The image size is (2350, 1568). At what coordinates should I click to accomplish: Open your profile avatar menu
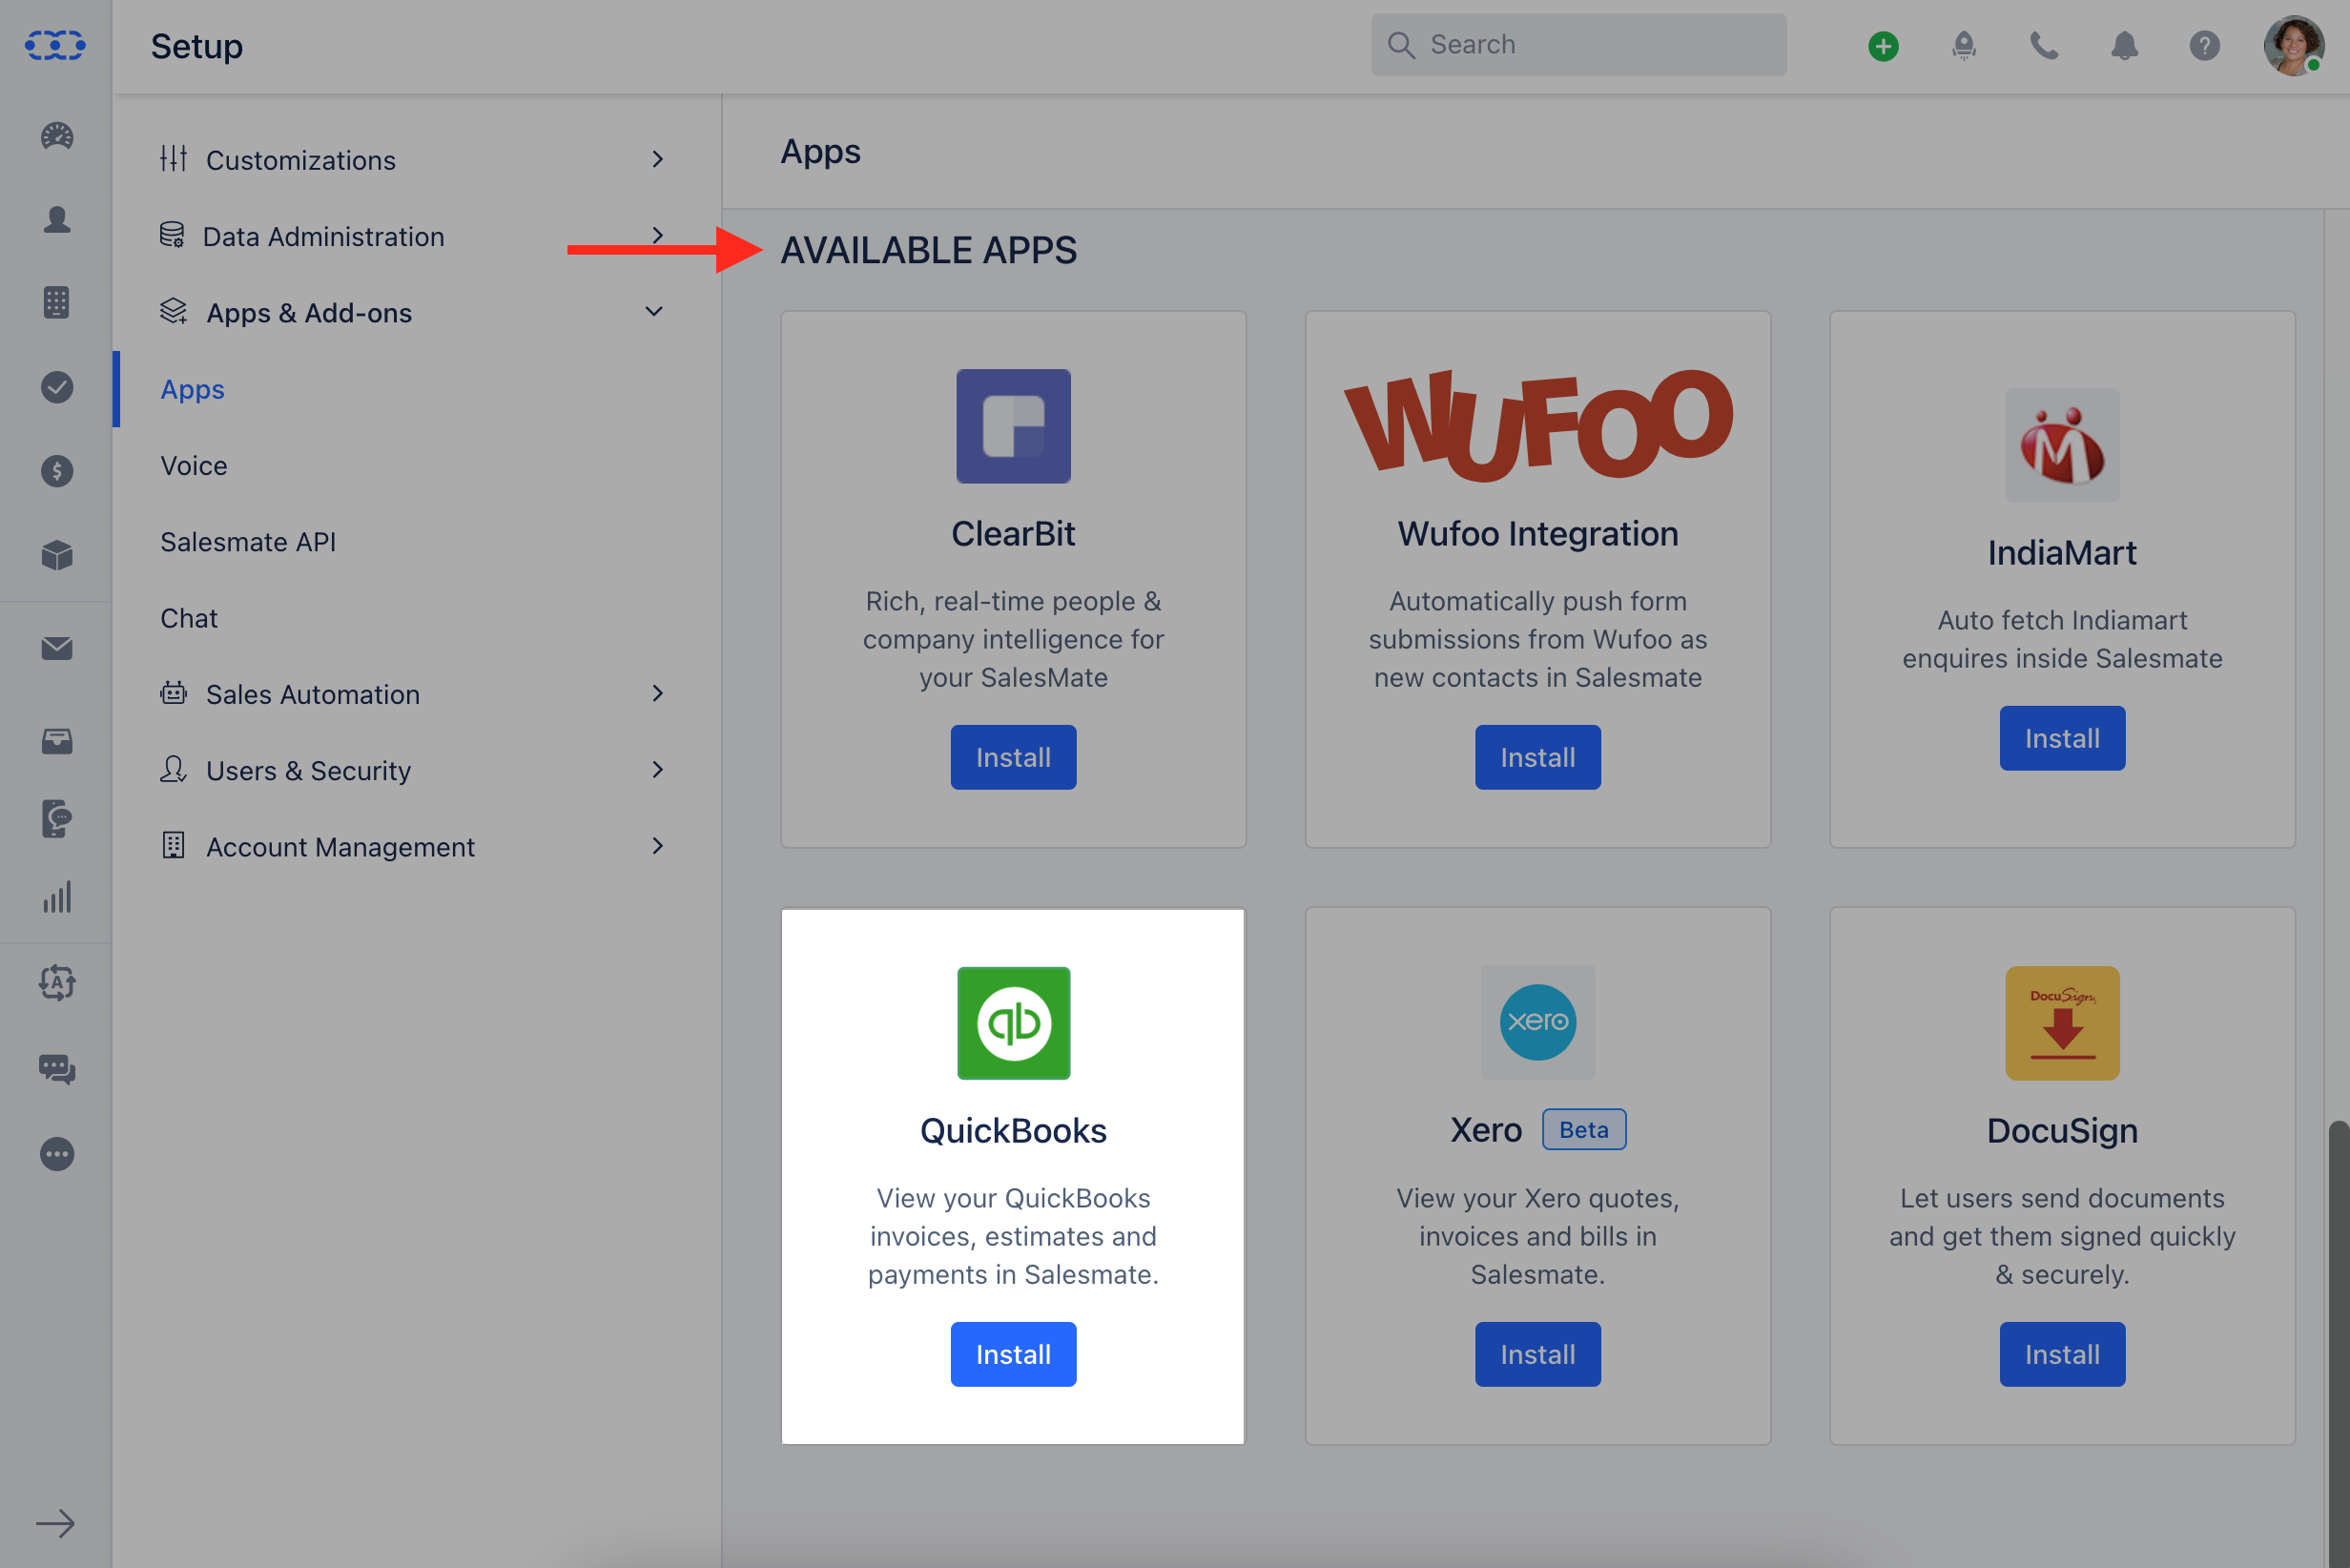(x=2293, y=45)
